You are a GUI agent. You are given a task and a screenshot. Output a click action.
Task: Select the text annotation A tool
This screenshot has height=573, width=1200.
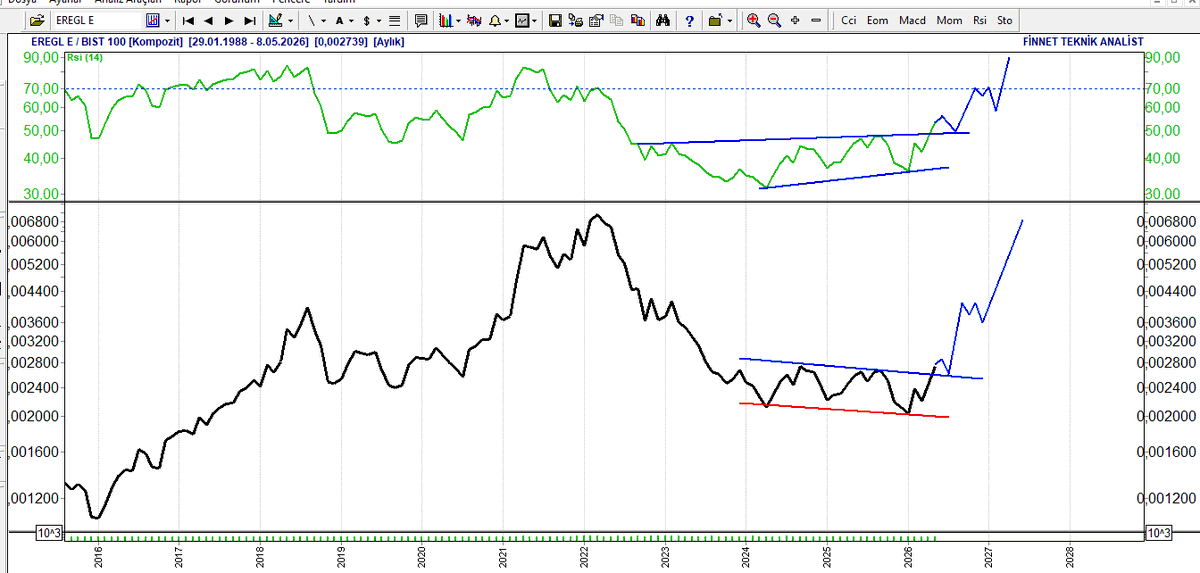pyautogui.click(x=340, y=20)
